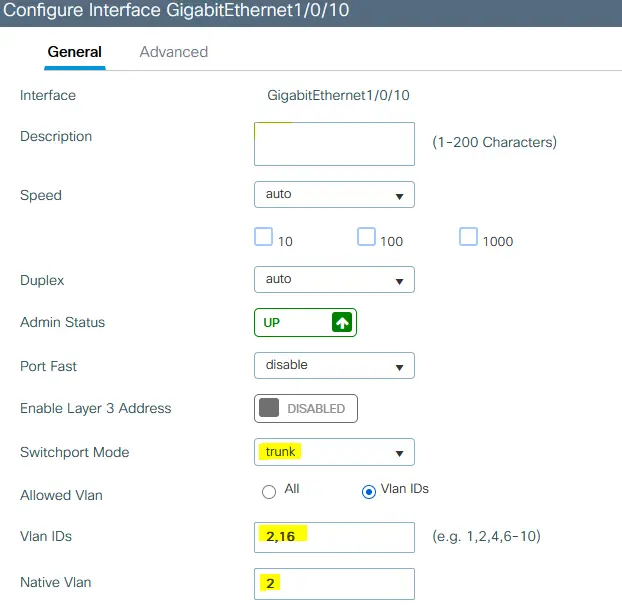Screen dimensions: 622x613
Task: Click the Duplex dropdown arrow
Action: pyautogui.click(x=399, y=282)
